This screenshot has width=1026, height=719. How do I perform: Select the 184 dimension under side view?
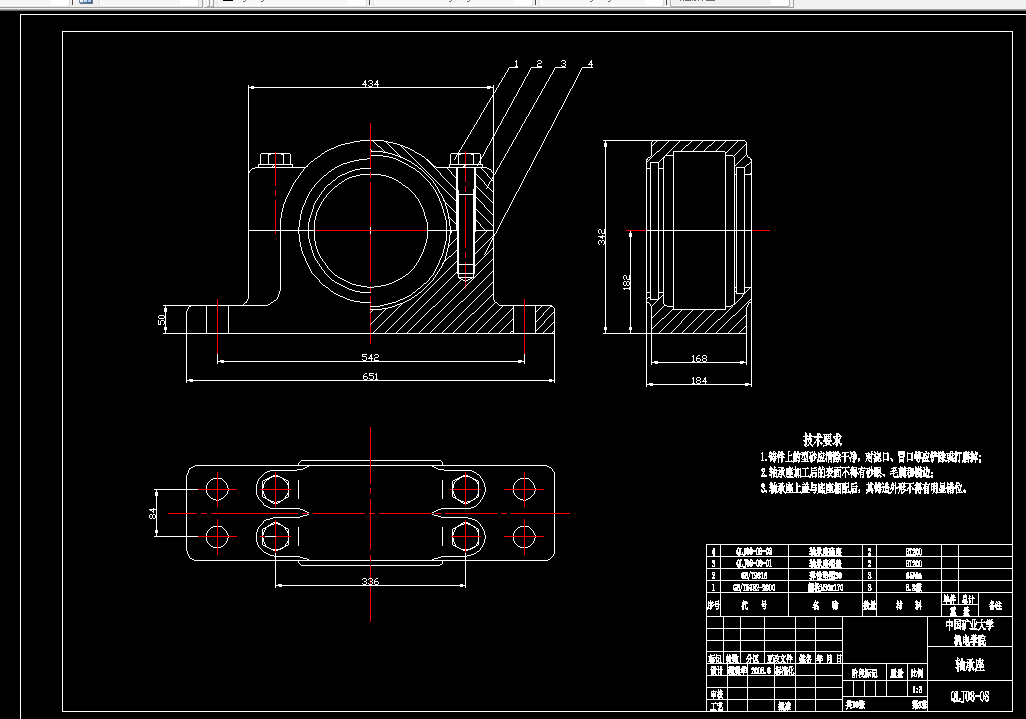(x=699, y=380)
